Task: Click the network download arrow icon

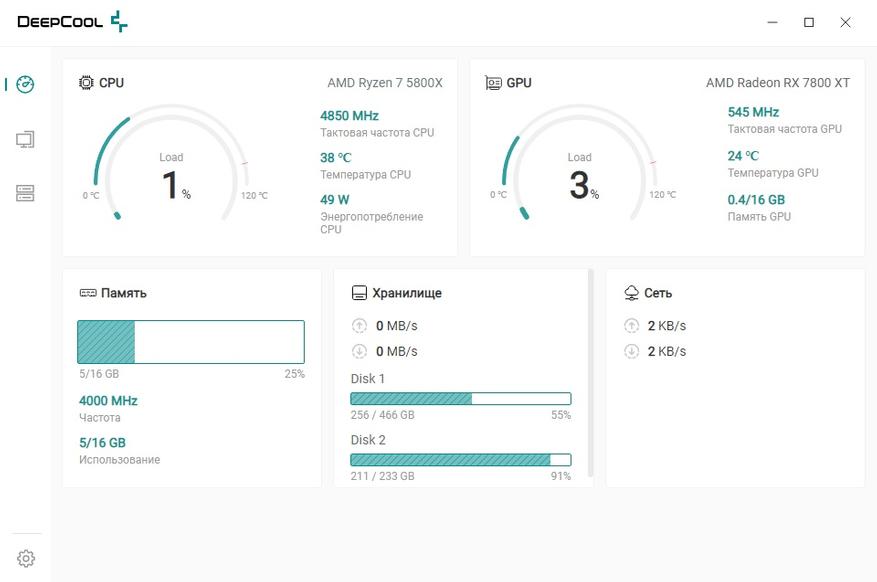Action: (x=631, y=351)
